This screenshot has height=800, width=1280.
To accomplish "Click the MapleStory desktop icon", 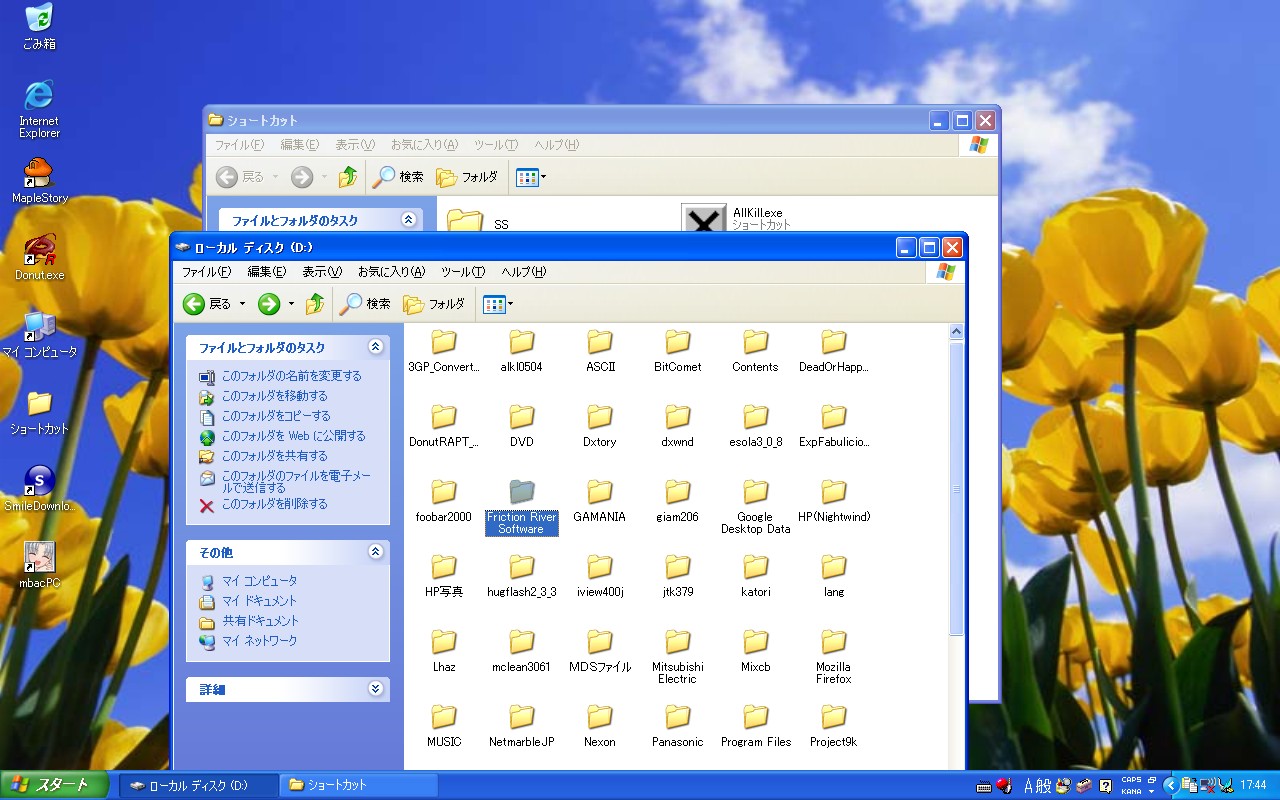I will (40, 180).
